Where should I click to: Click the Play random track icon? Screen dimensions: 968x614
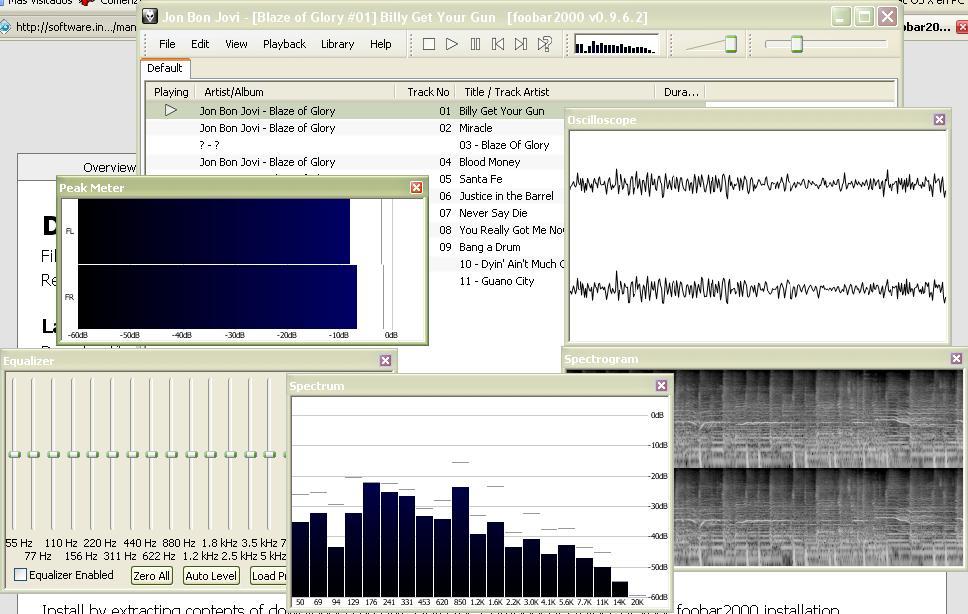543,43
